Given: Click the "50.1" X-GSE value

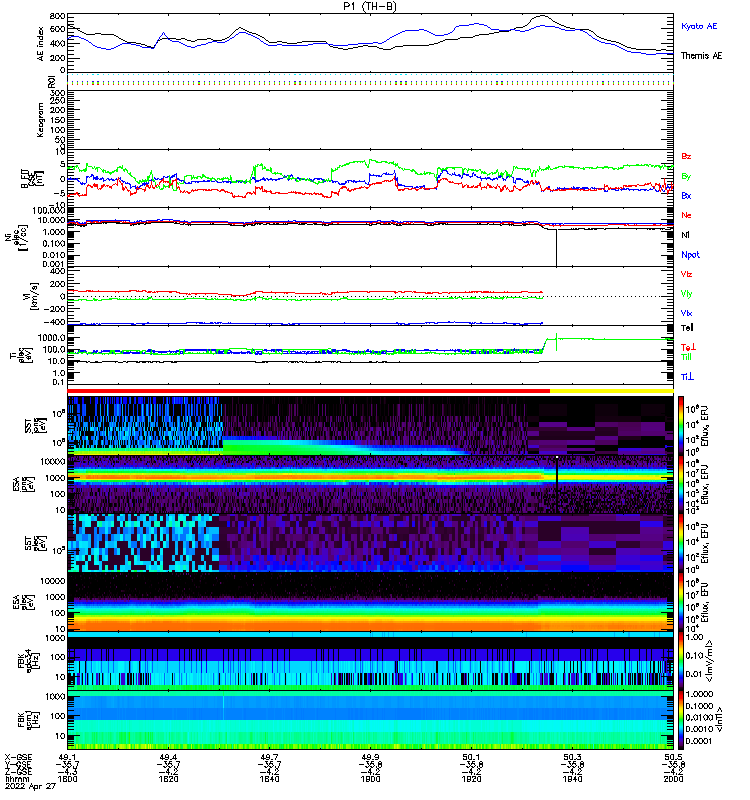Looking at the screenshot, I should pyautogui.click(x=471, y=757).
